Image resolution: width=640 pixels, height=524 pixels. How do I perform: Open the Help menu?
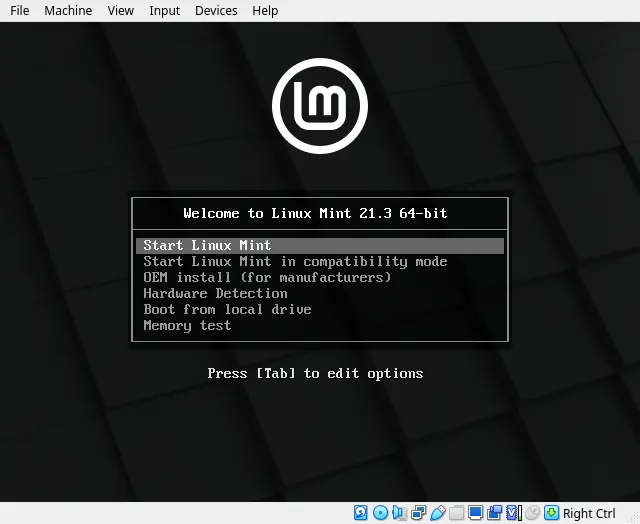[265, 11]
